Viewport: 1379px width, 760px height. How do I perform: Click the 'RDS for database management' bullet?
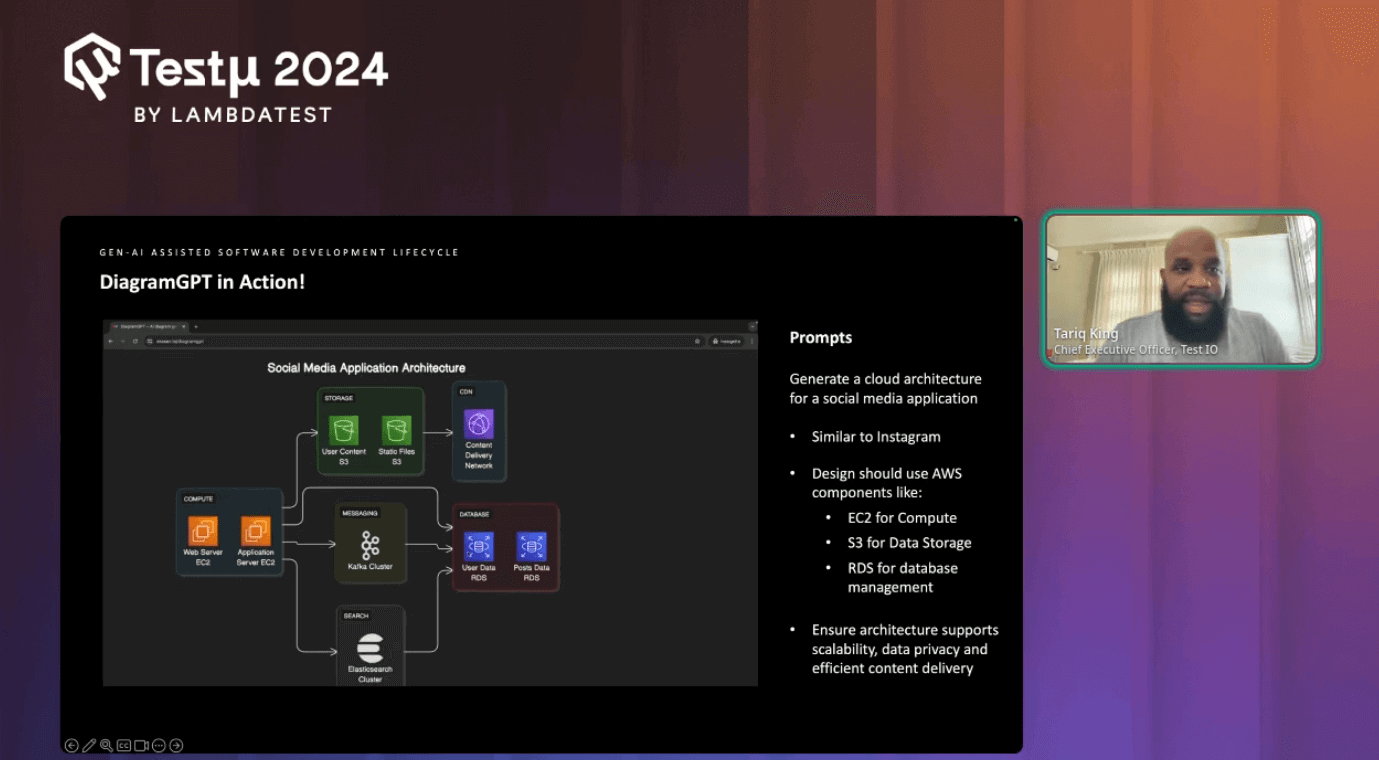click(903, 577)
